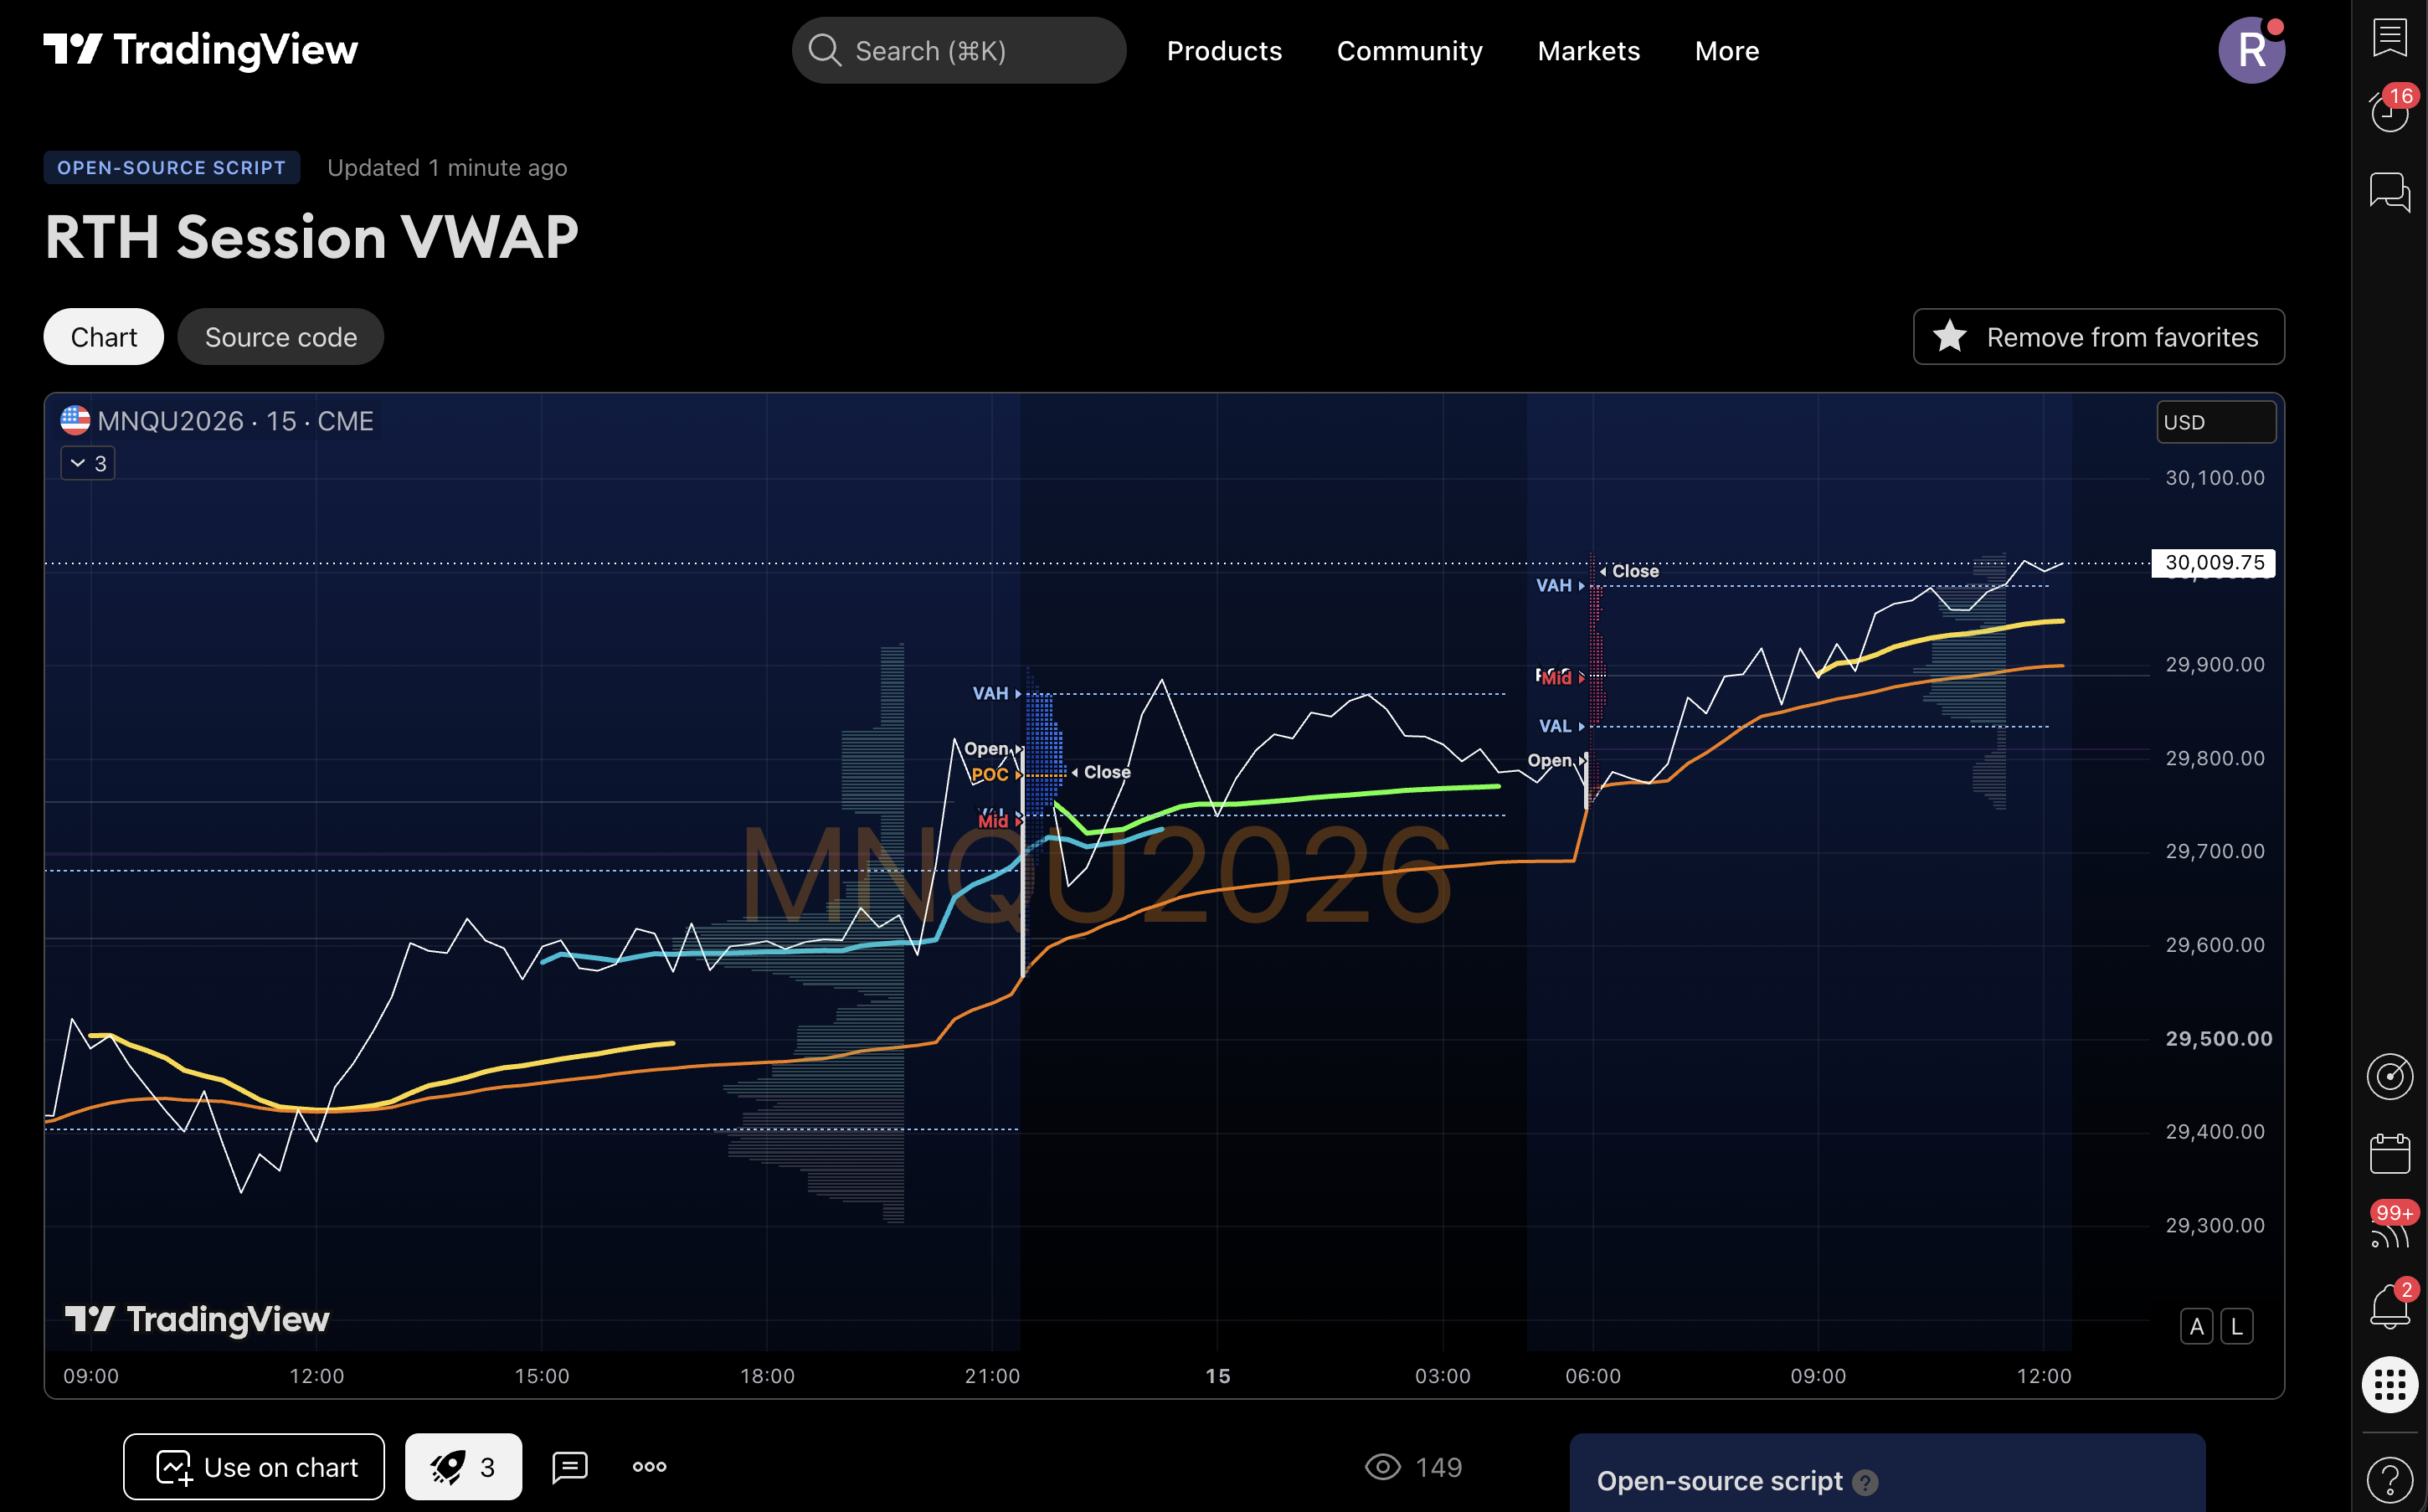Click the TradingView watermark logo on chart
This screenshot has width=2428, height=1512.
click(197, 1319)
